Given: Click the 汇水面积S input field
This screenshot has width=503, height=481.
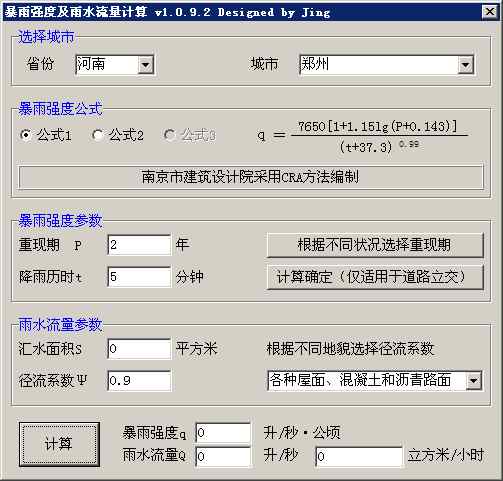Looking at the screenshot, I should pyautogui.click(x=139, y=349).
